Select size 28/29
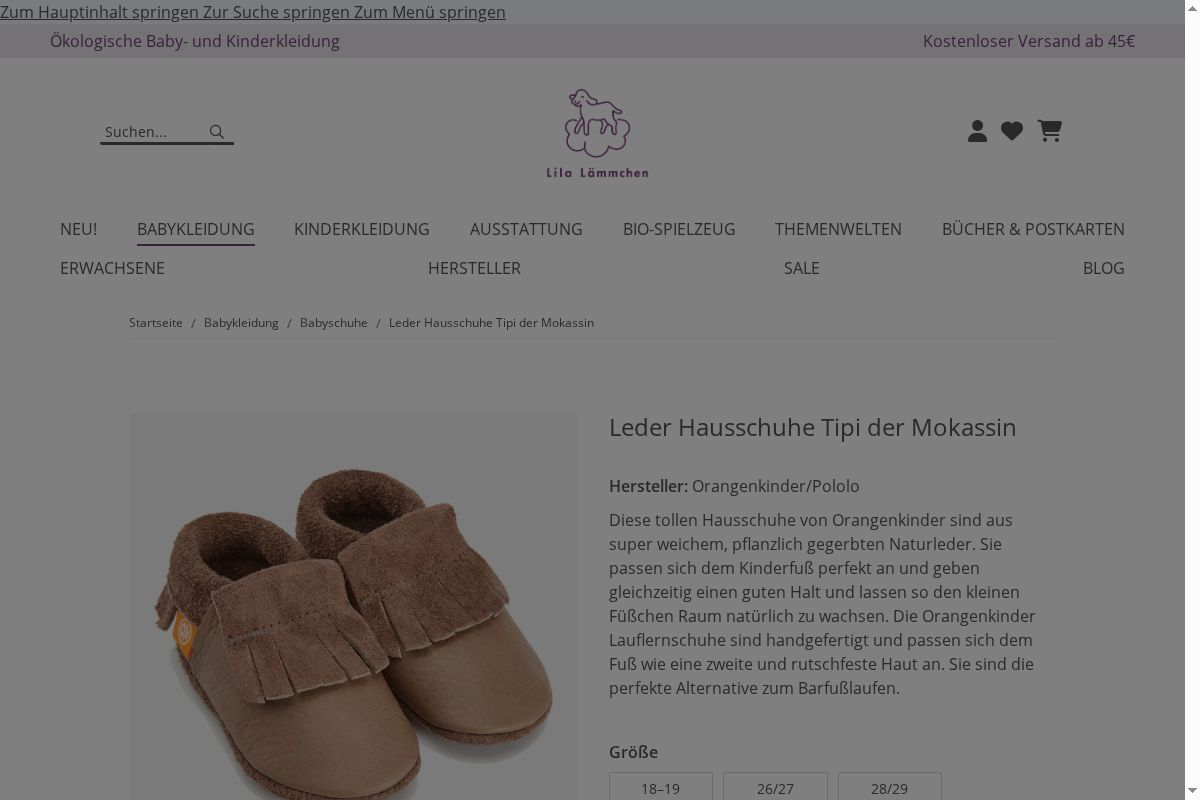This screenshot has width=1200, height=800. coord(889,788)
